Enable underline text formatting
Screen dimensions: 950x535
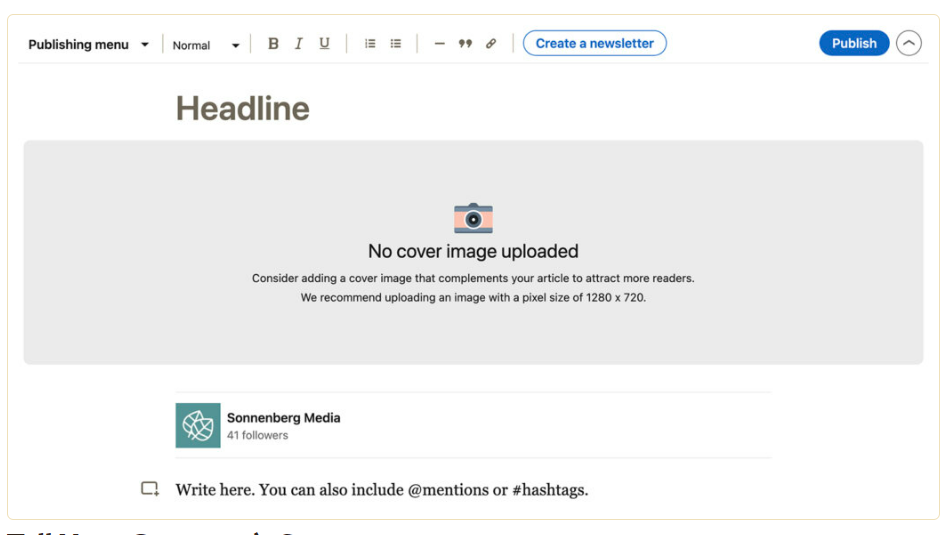(324, 44)
